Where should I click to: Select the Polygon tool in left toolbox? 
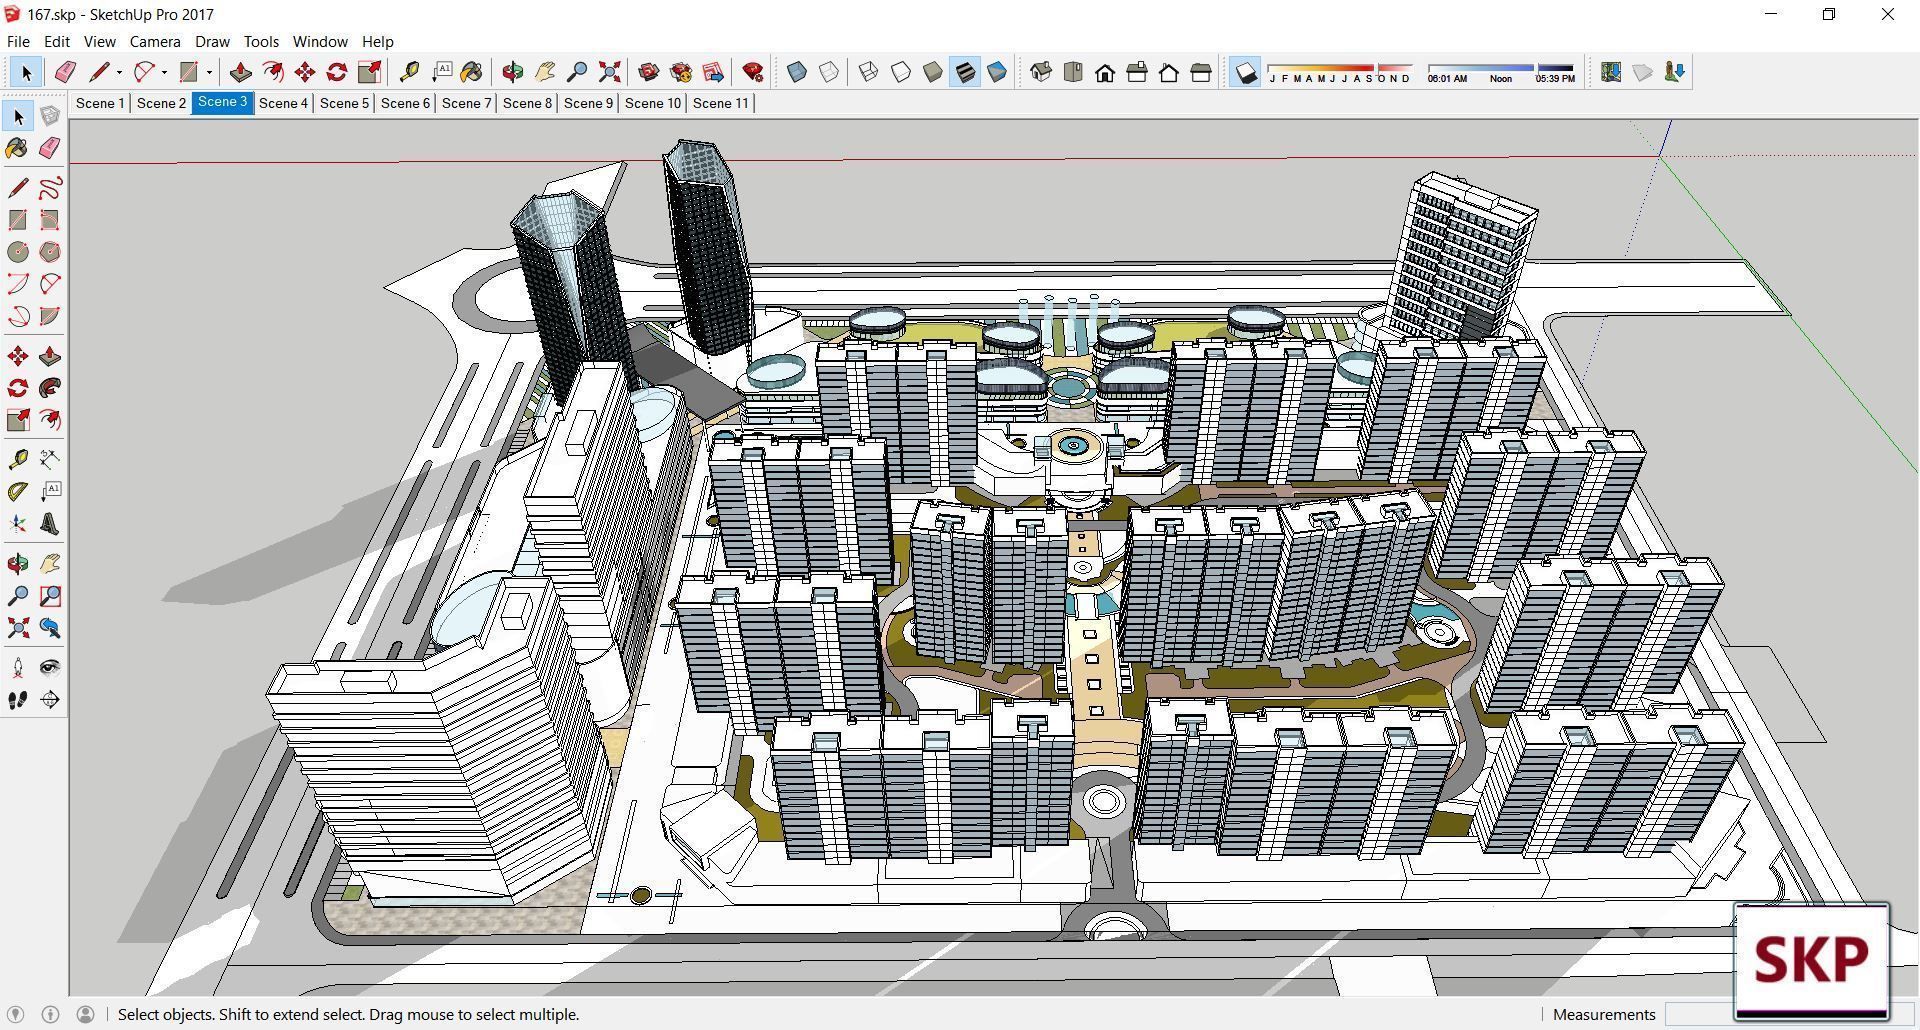coord(50,252)
